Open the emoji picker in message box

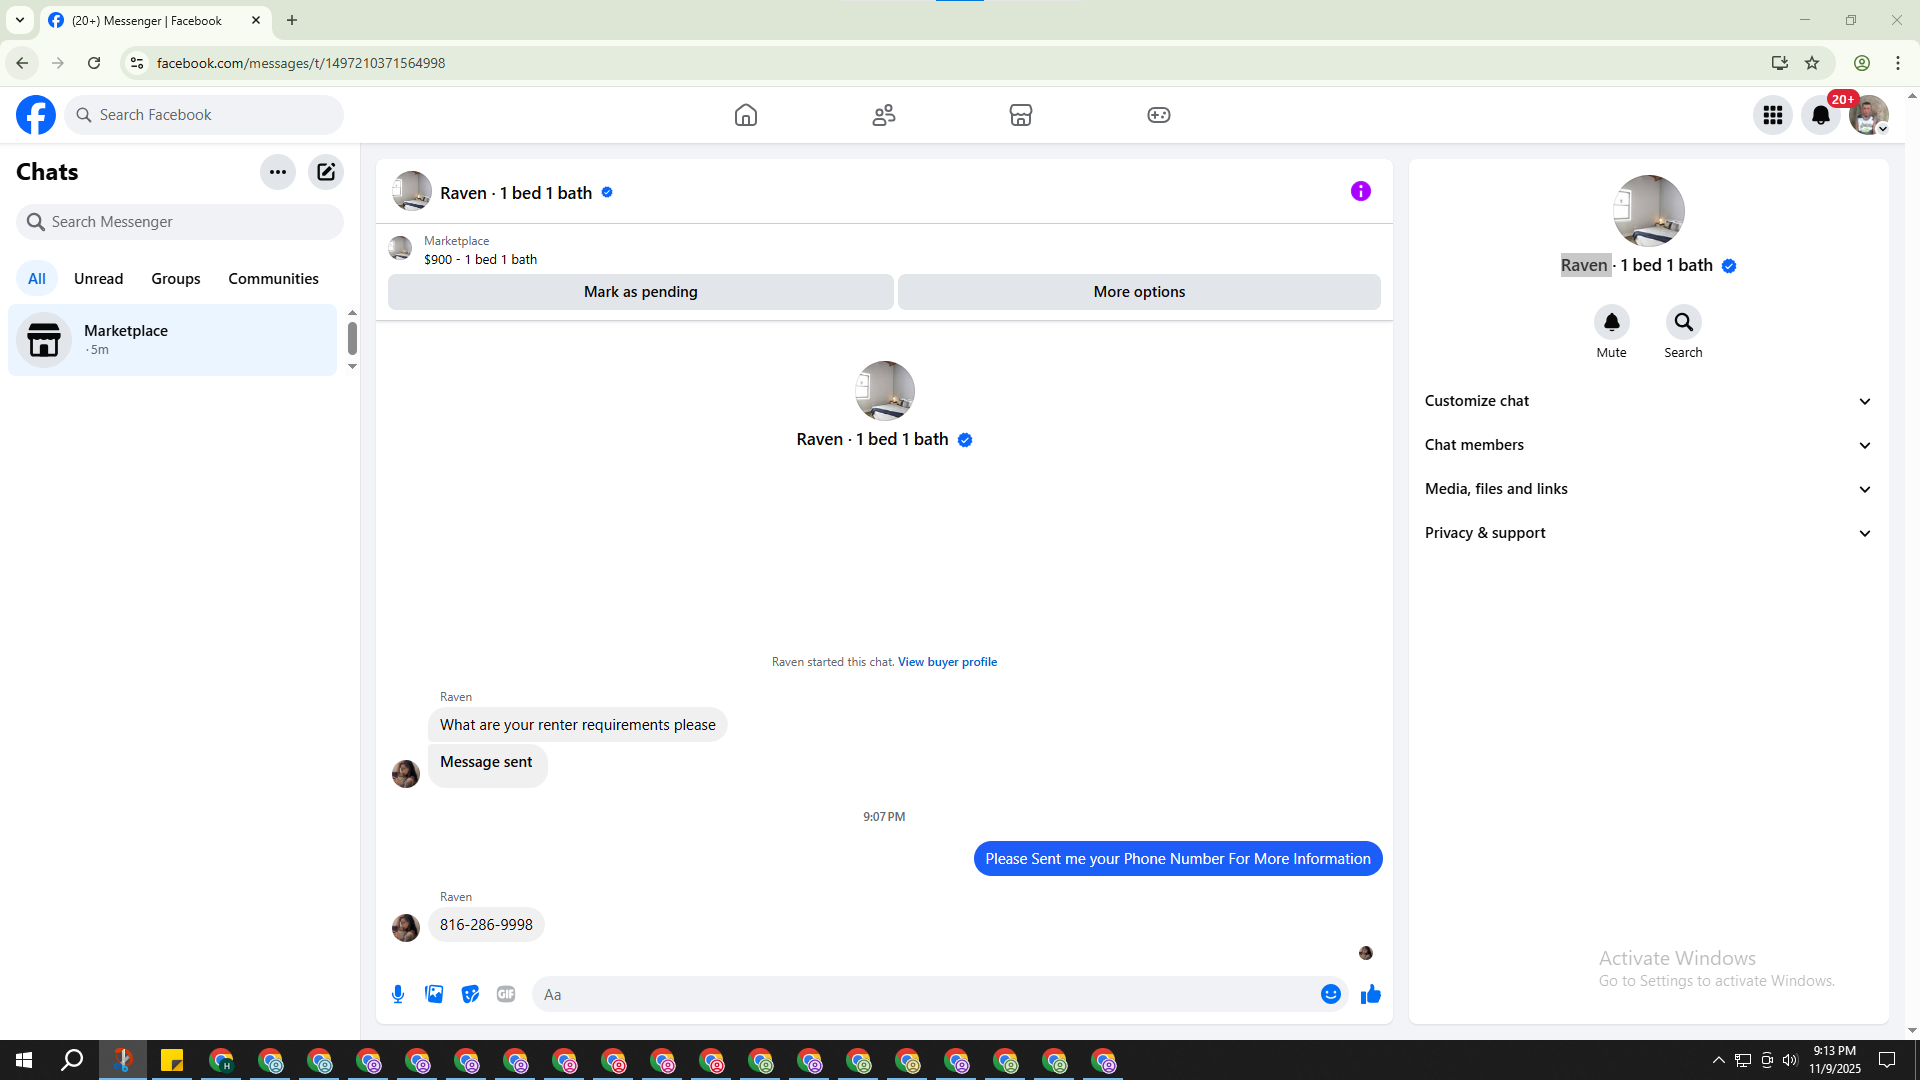tap(1331, 994)
